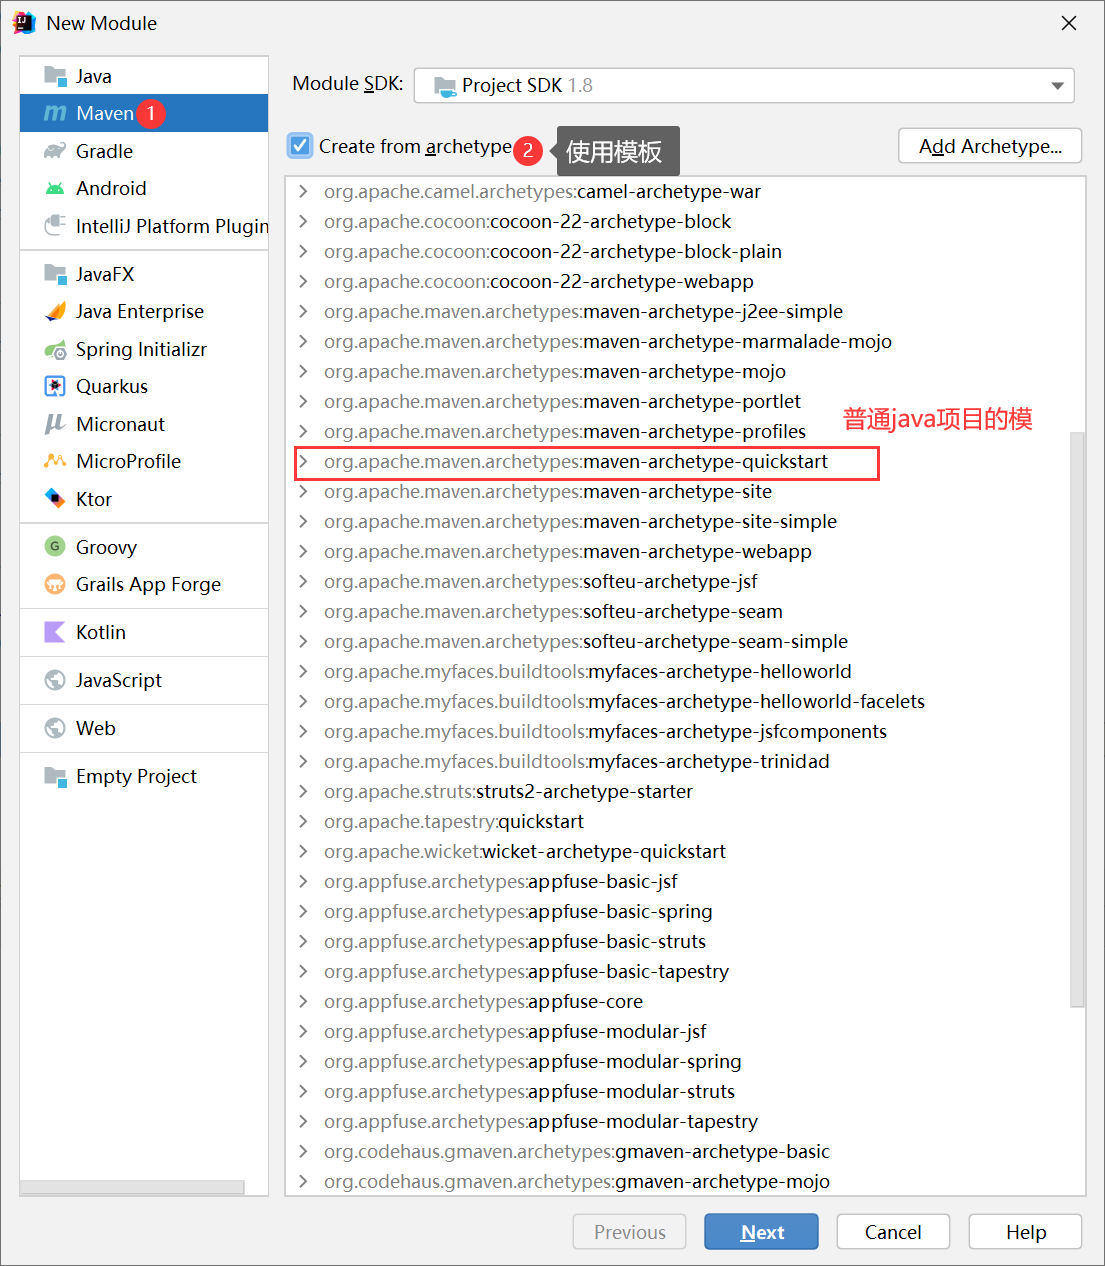Click the Groovy G icon
The width and height of the screenshot is (1105, 1266).
tap(55, 547)
